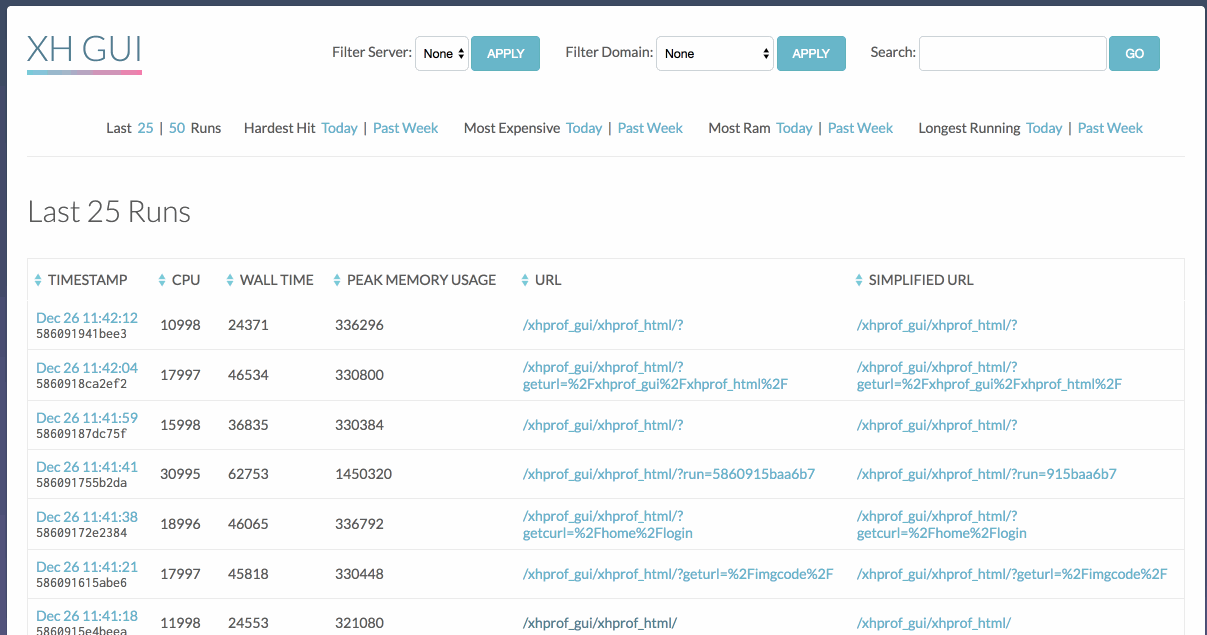Click the TIMESTAMP column sort arrows icon
This screenshot has height=635, width=1207.
click(39, 281)
